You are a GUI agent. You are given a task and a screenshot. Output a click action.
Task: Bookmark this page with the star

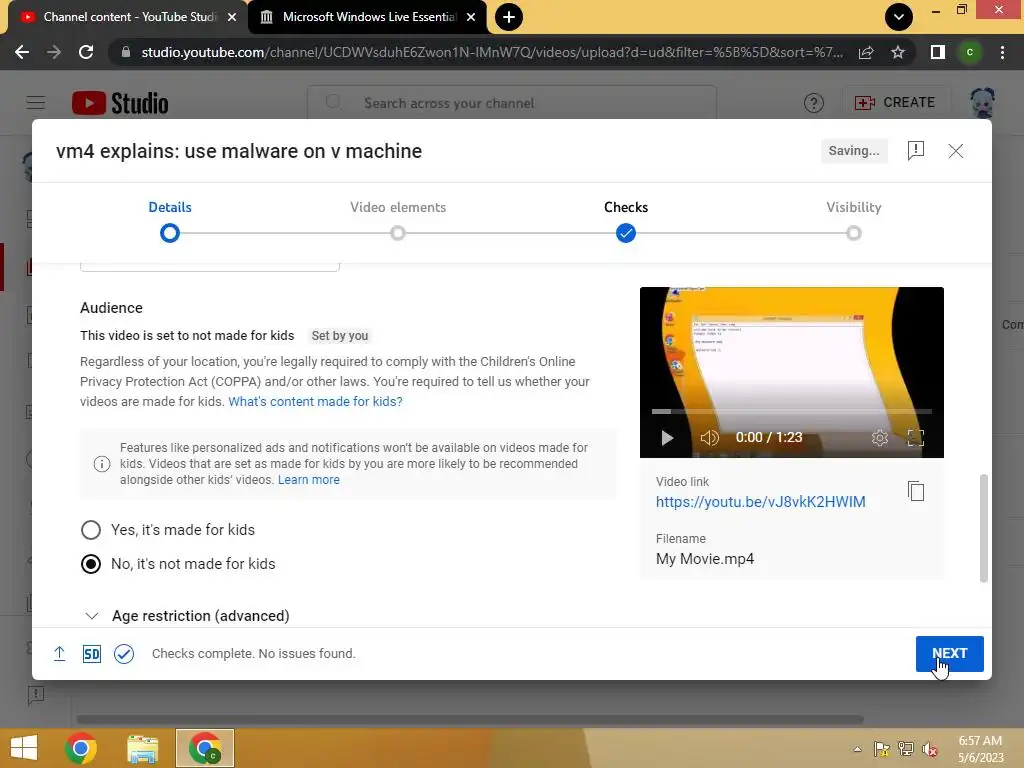point(898,52)
